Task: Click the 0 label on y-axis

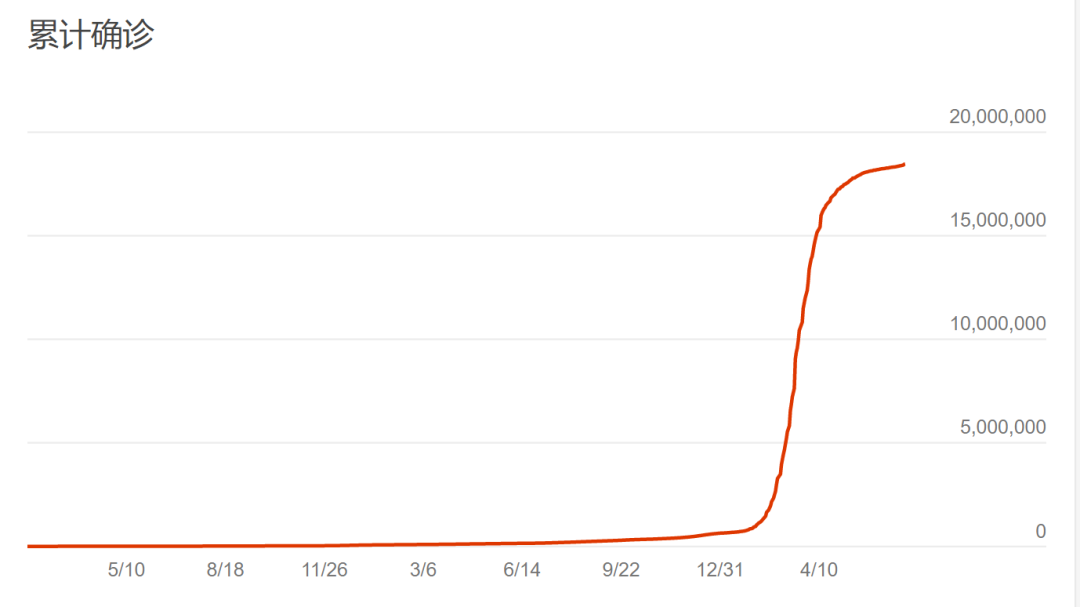Action: pyautogui.click(x=1040, y=531)
